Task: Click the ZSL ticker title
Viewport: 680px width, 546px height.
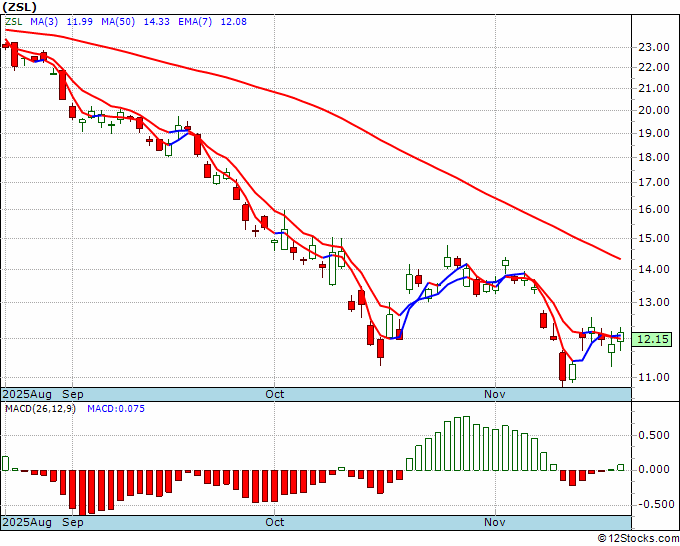Action: coord(20,7)
